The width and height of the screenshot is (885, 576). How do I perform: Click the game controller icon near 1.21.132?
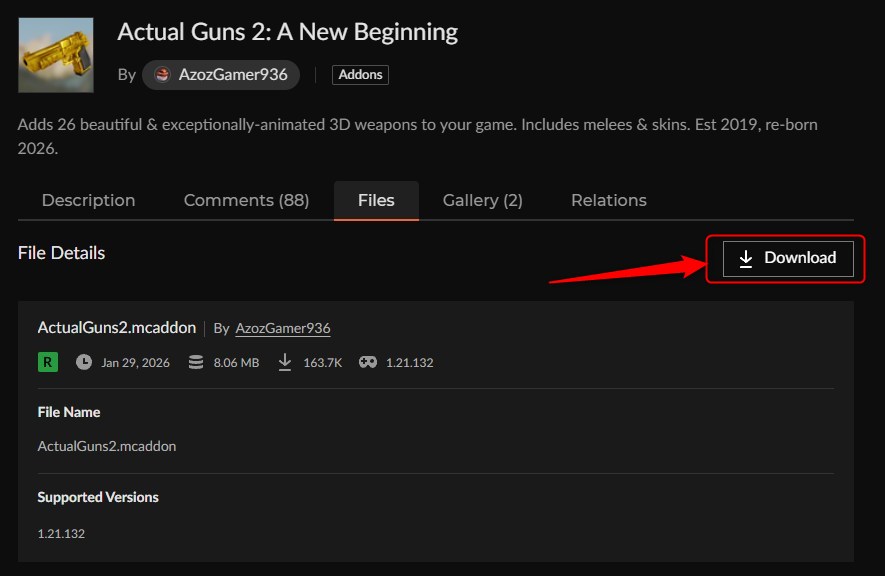[x=367, y=362]
